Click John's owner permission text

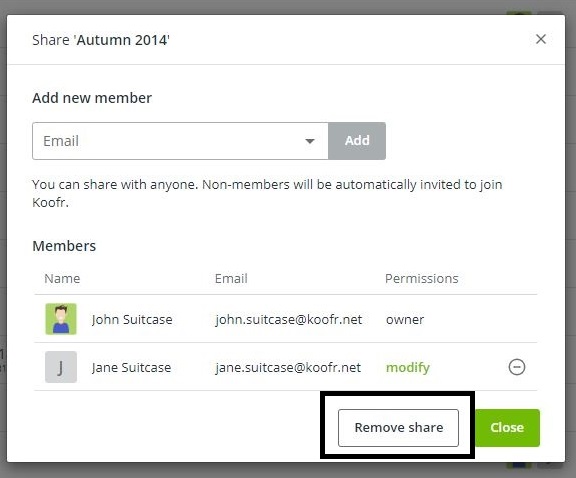click(405, 320)
